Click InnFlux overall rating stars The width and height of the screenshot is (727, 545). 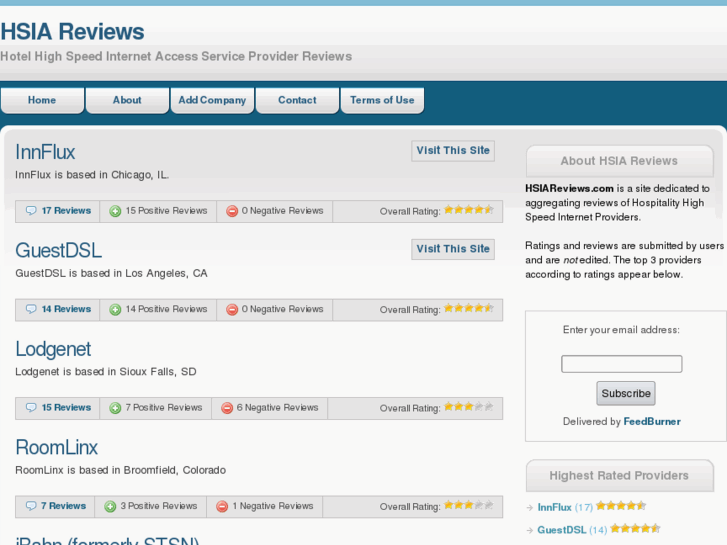click(x=469, y=210)
